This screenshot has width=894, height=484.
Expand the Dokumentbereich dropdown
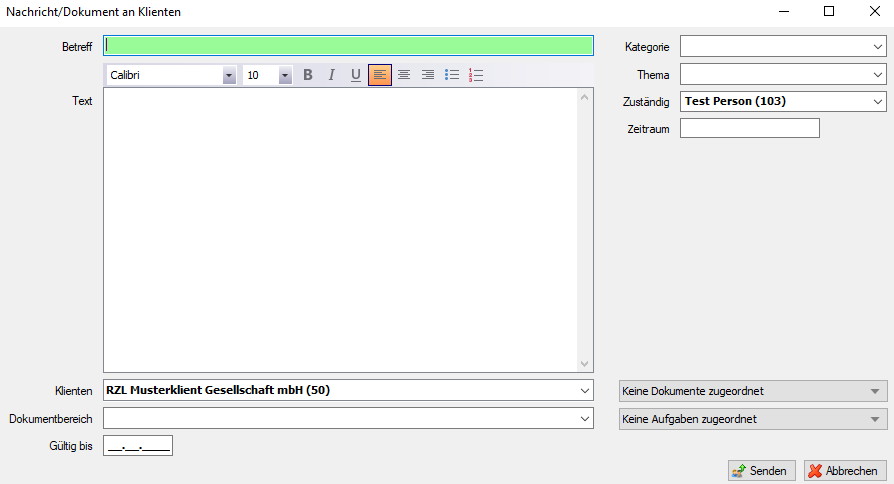point(585,418)
